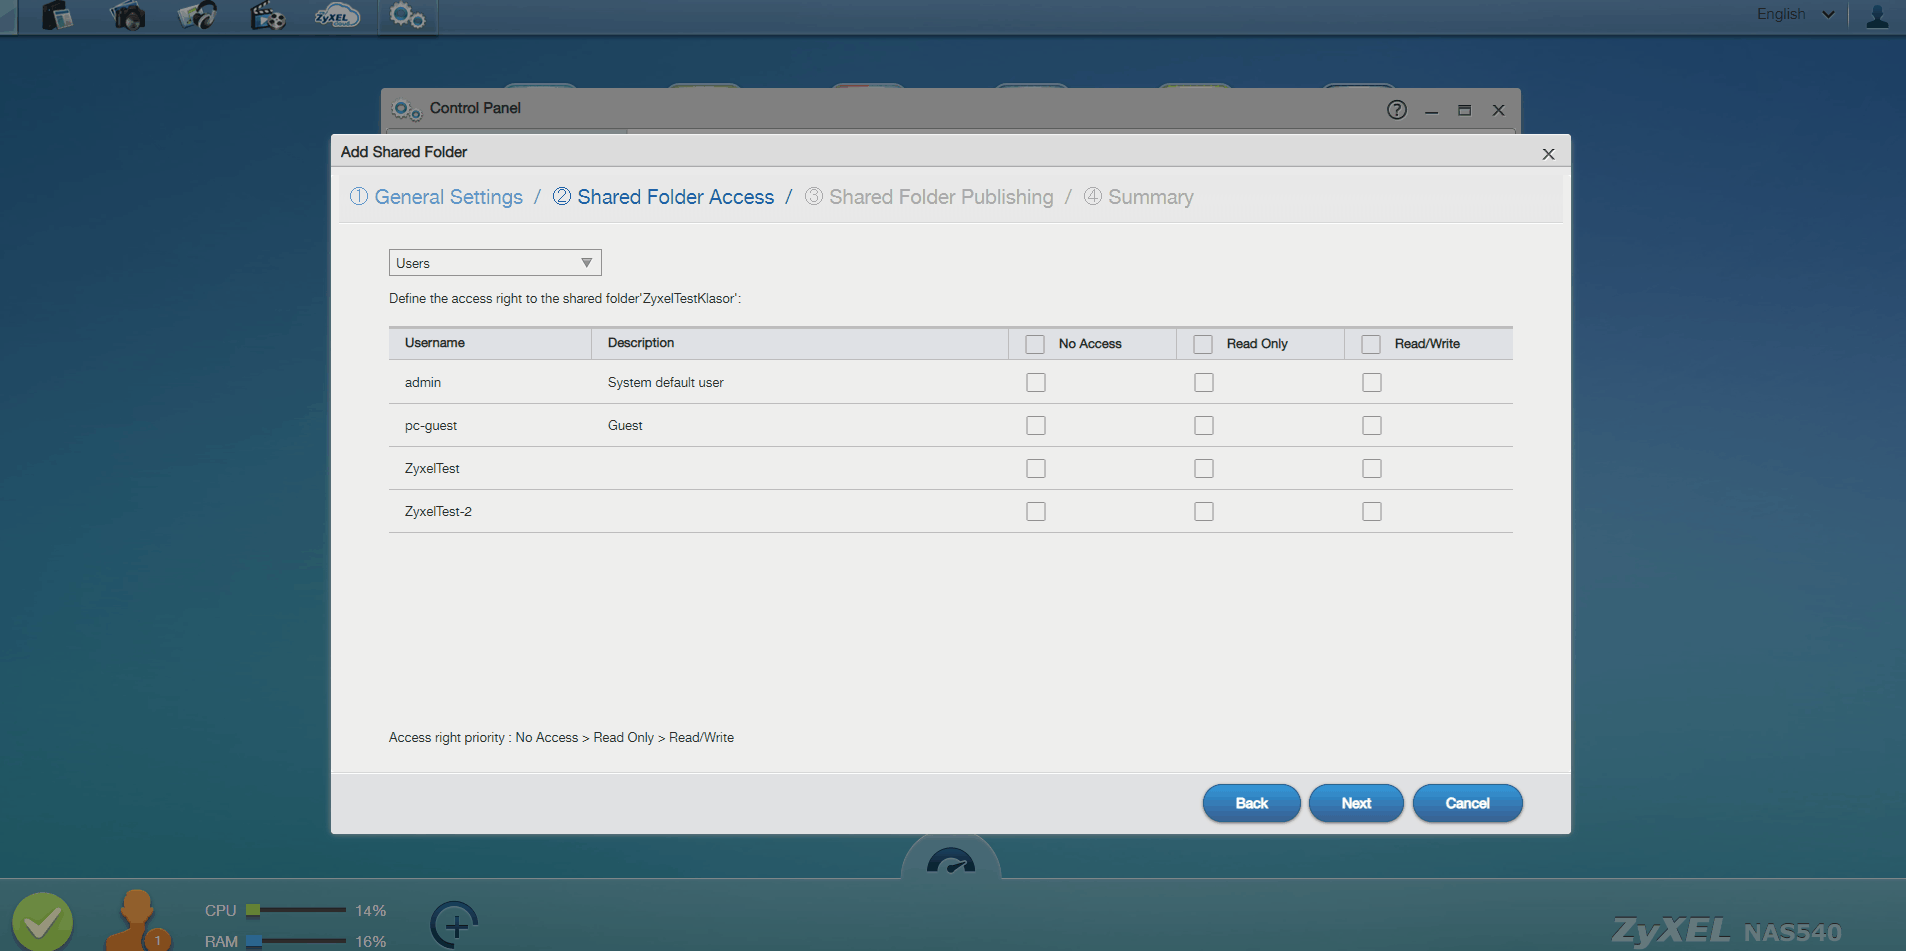Click the 'Guest' description text
Image resolution: width=1906 pixels, height=951 pixels.
(x=625, y=426)
